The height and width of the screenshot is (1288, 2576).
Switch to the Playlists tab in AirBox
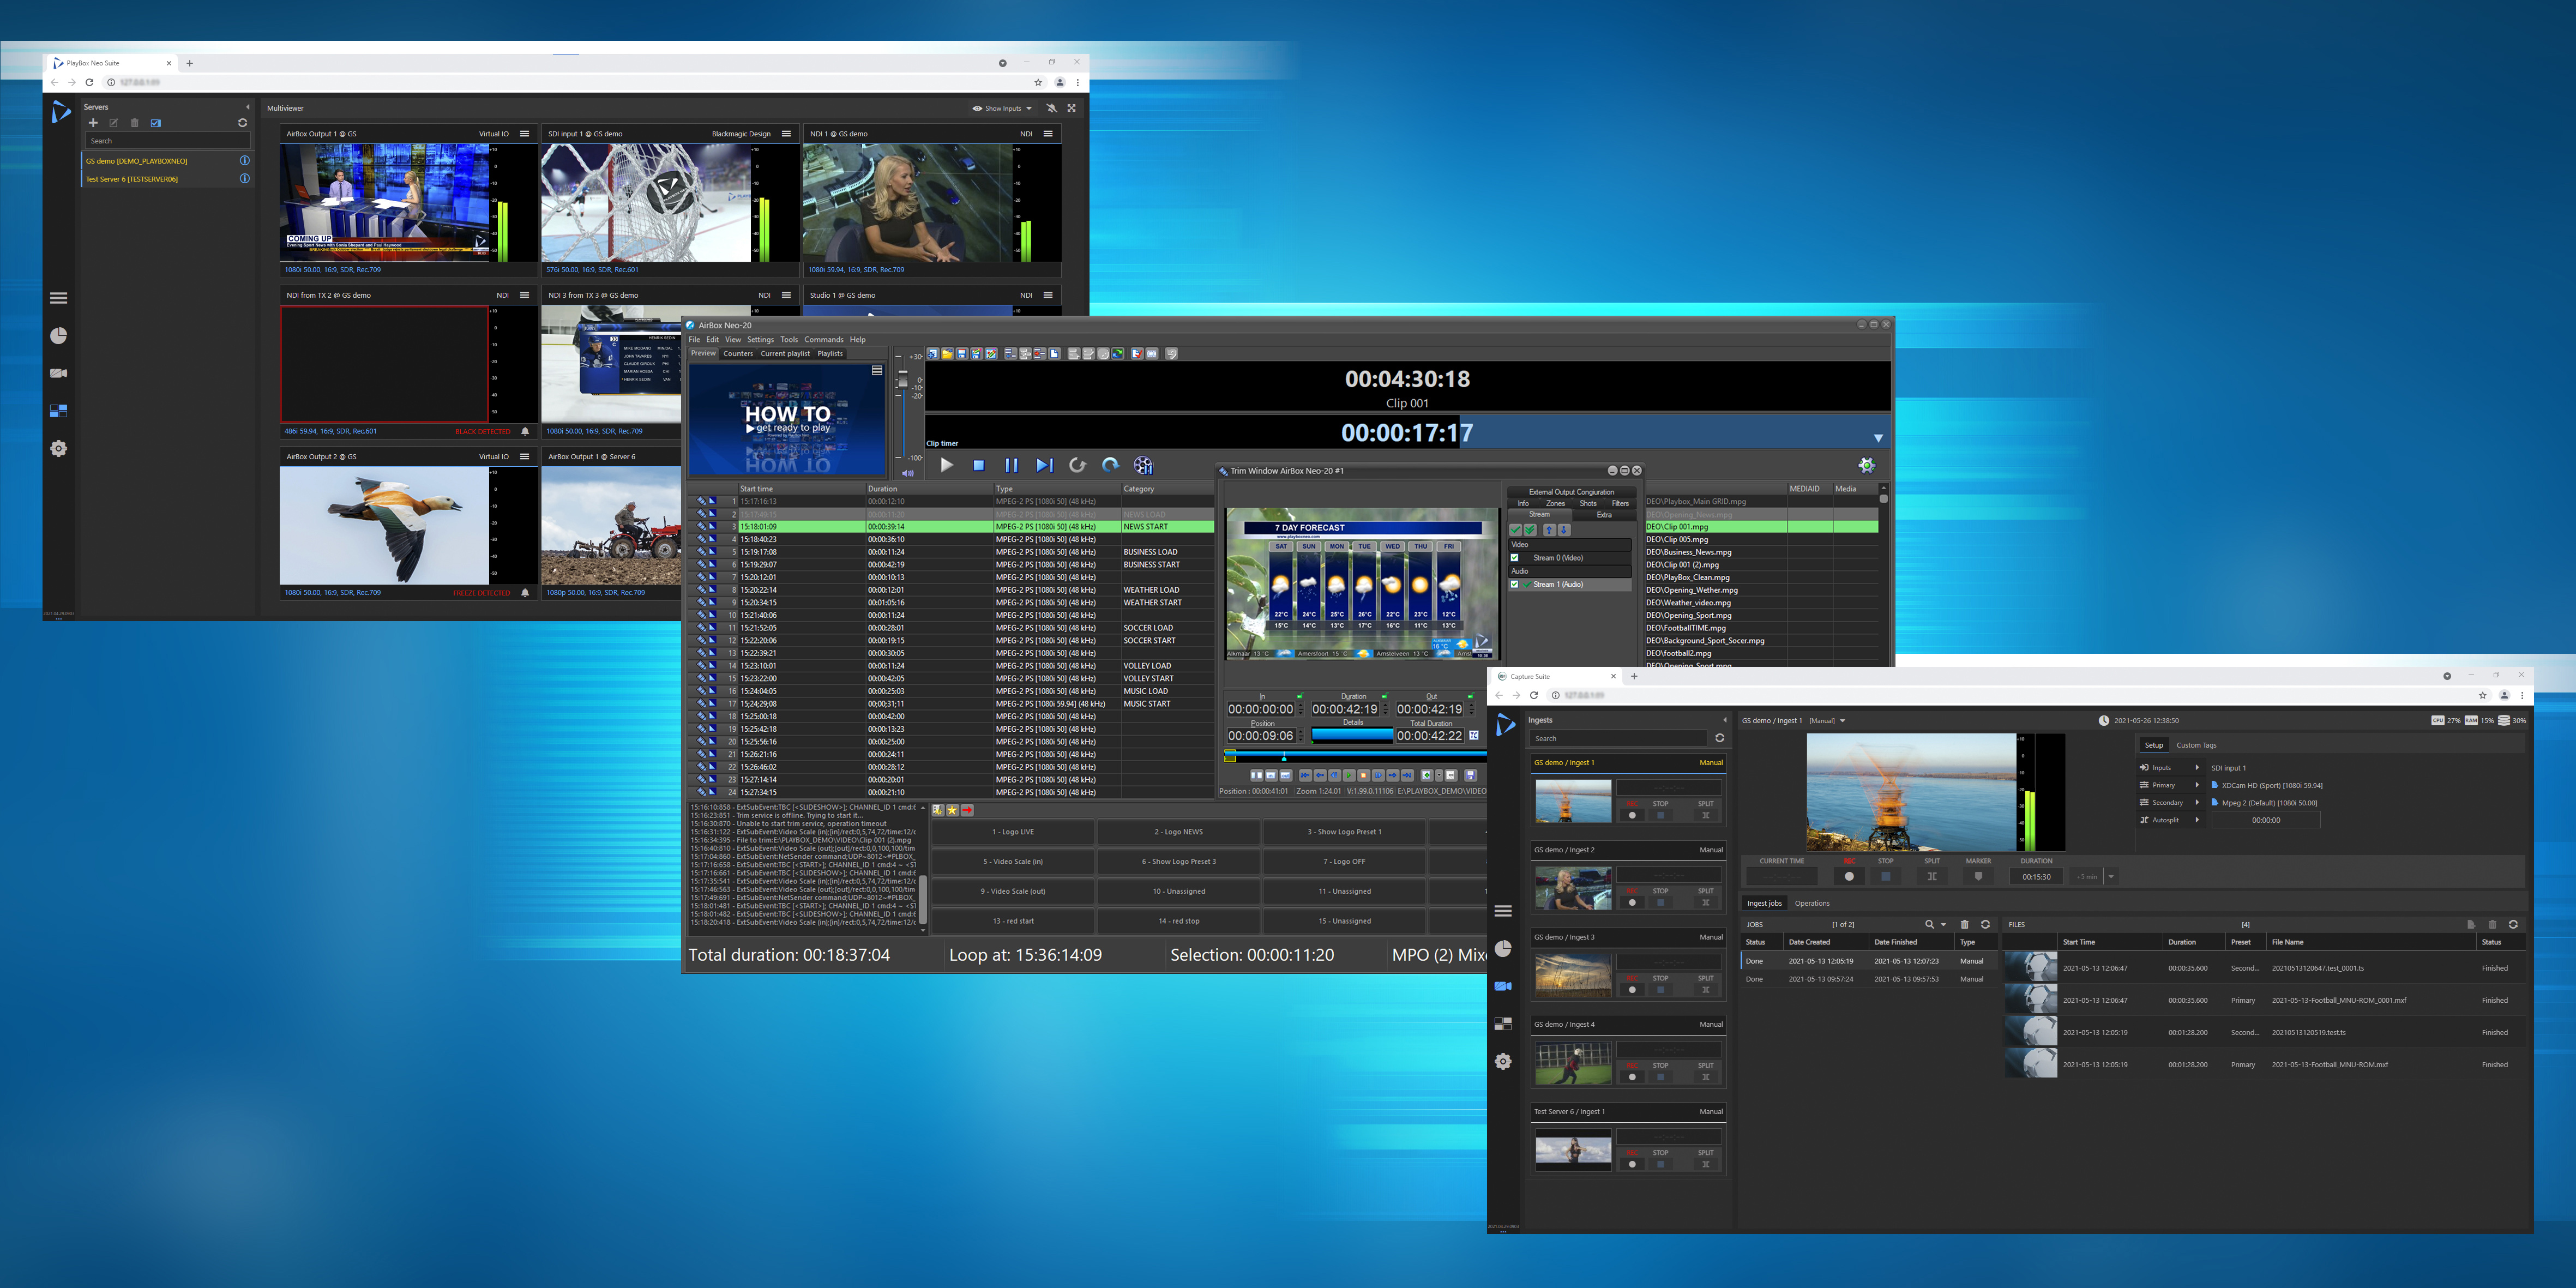point(830,354)
